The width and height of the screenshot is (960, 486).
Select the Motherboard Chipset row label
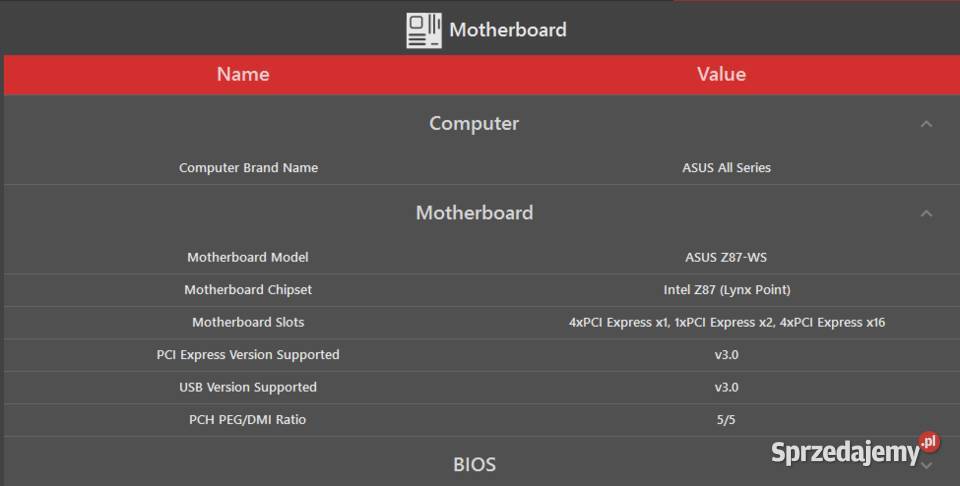pos(248,290)
